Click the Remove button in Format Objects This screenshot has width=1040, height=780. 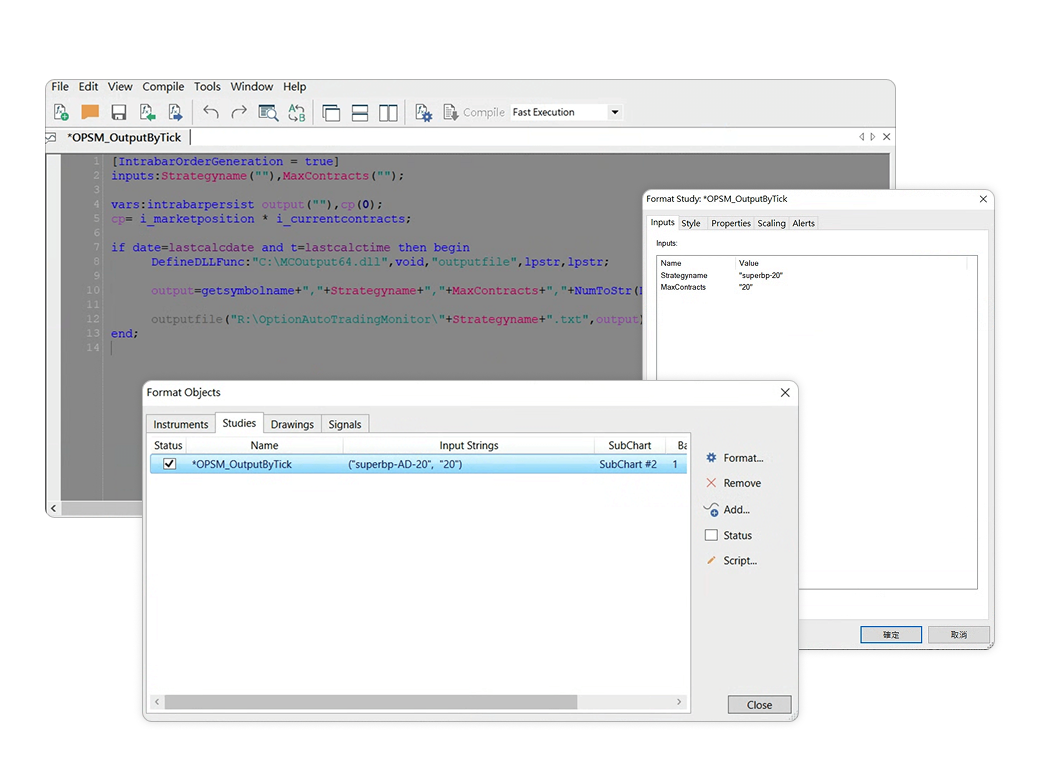pyautogui.click(x=741, y=483)
